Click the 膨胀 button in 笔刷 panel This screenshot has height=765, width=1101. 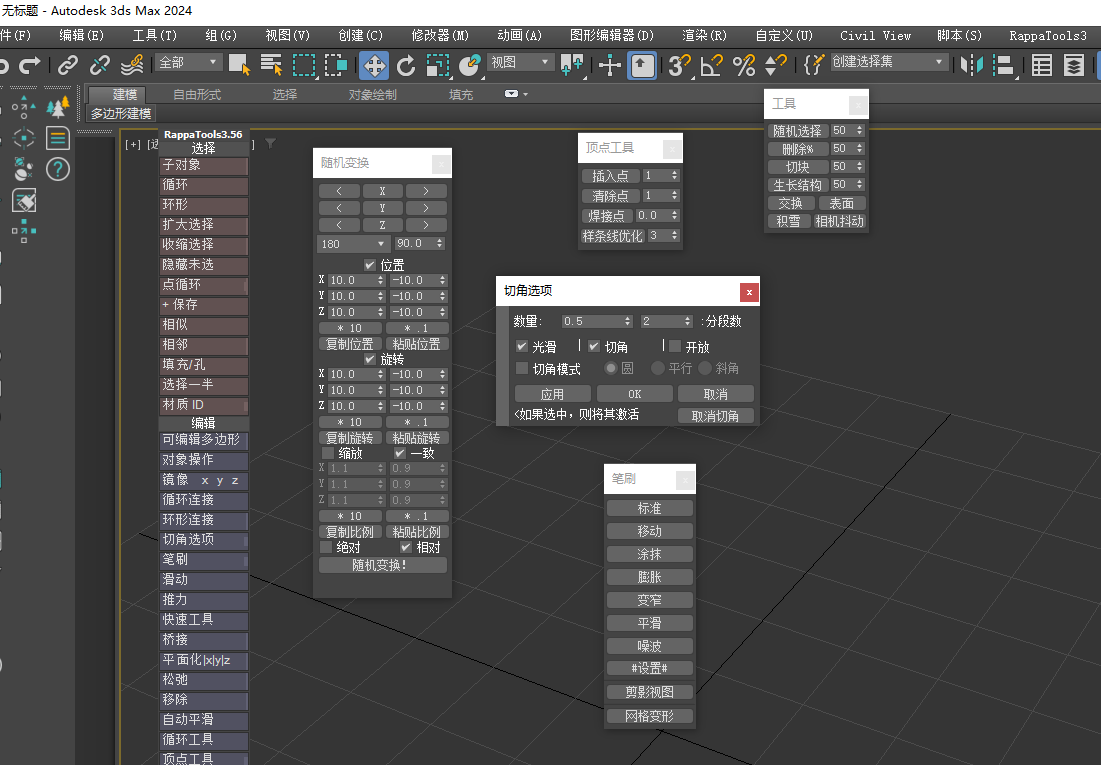650,577
